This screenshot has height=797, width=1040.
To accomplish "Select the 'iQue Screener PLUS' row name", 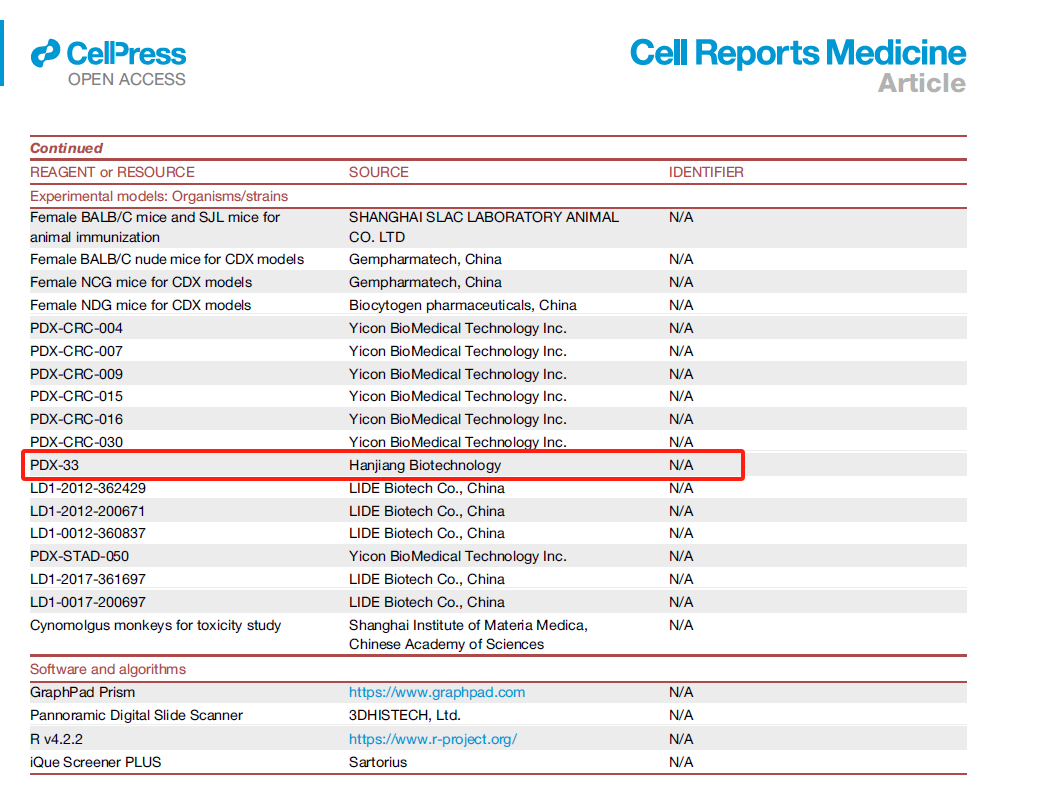I will pos(96,763).
